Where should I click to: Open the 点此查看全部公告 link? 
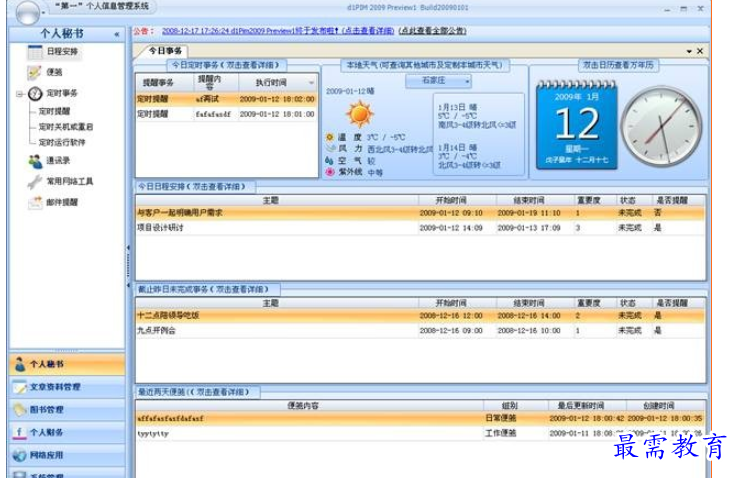click(x=432, y=31)
